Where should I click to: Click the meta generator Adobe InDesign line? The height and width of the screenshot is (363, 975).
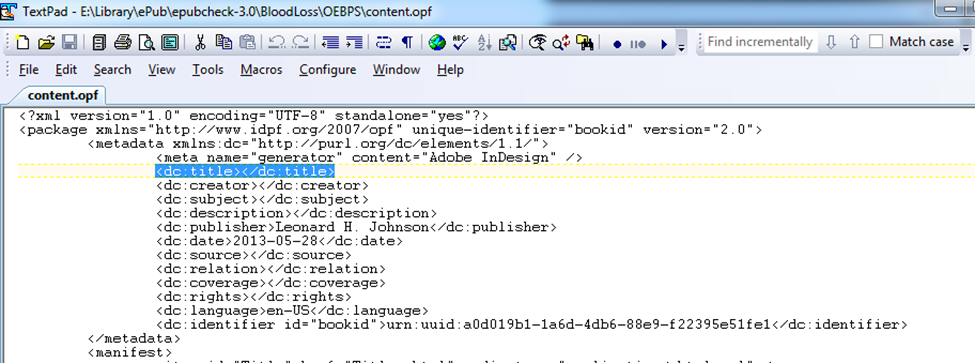(369, 157)
